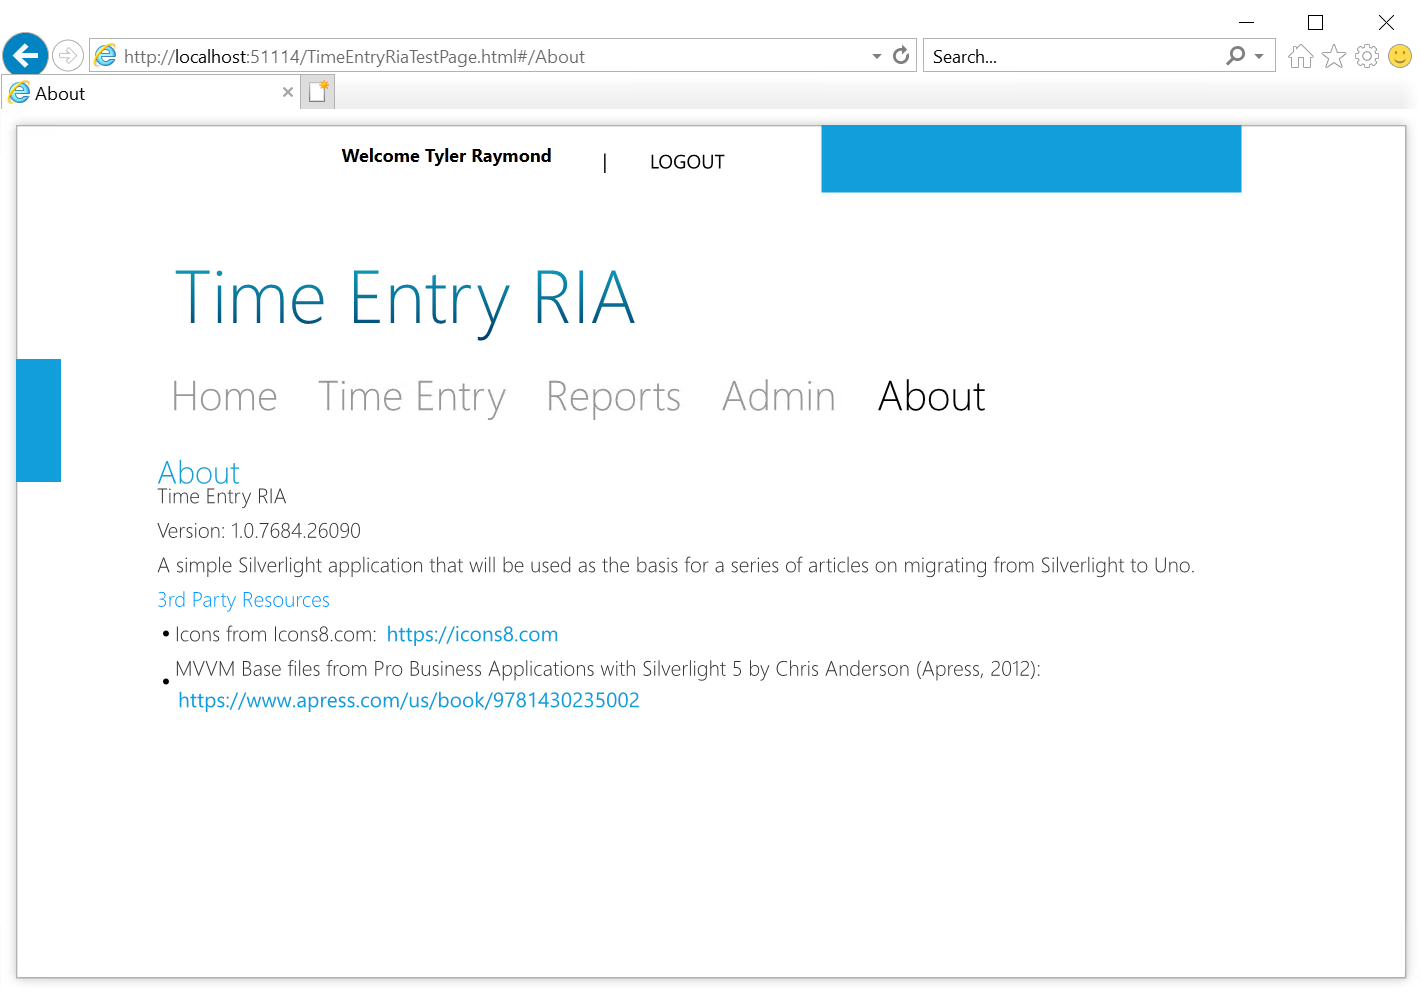This screenshot has width=1422, height=994.
Task: Click the Welcome Tyler Raymond text
Action: [446, 156]
